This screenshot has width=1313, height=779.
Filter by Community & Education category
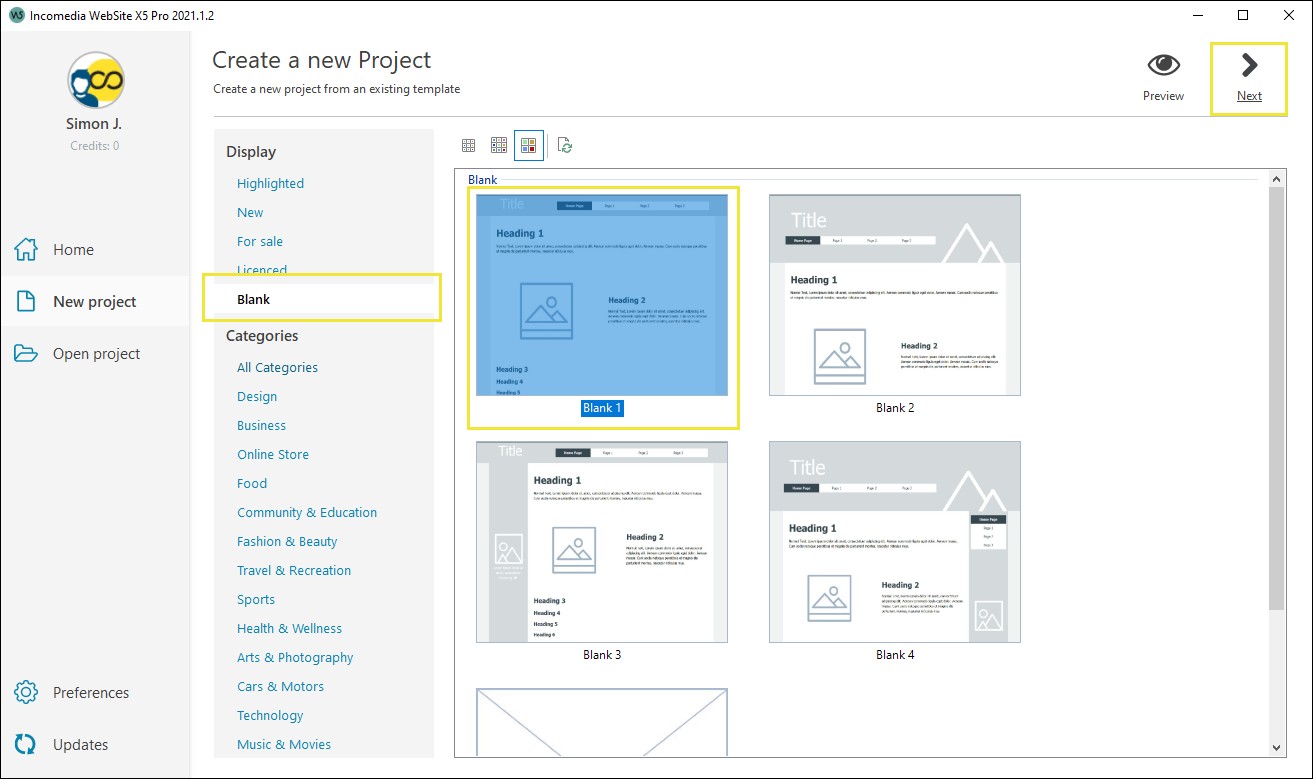pos(307,513)
